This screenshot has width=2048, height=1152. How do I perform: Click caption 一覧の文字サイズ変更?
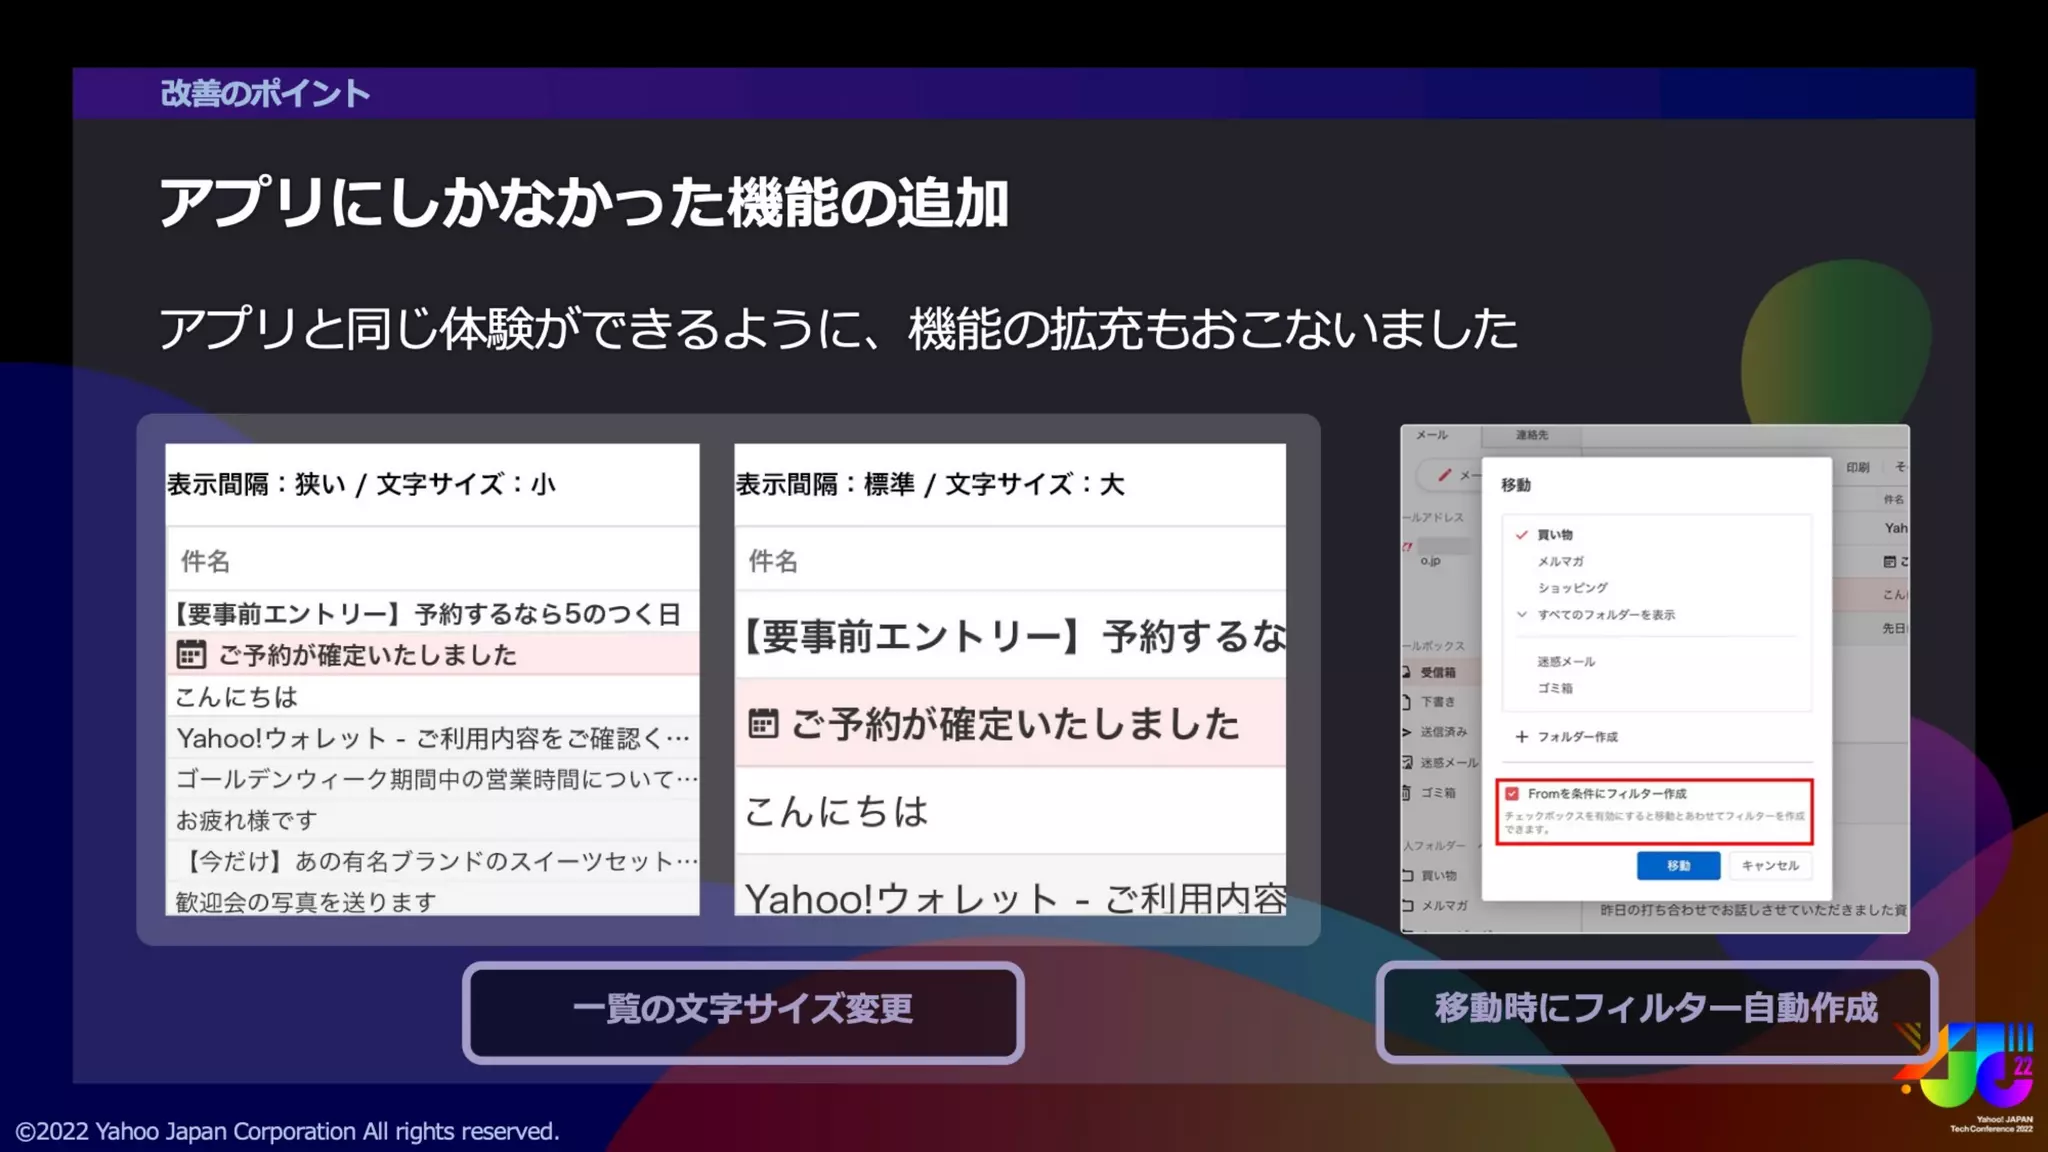click(743, 1008)
